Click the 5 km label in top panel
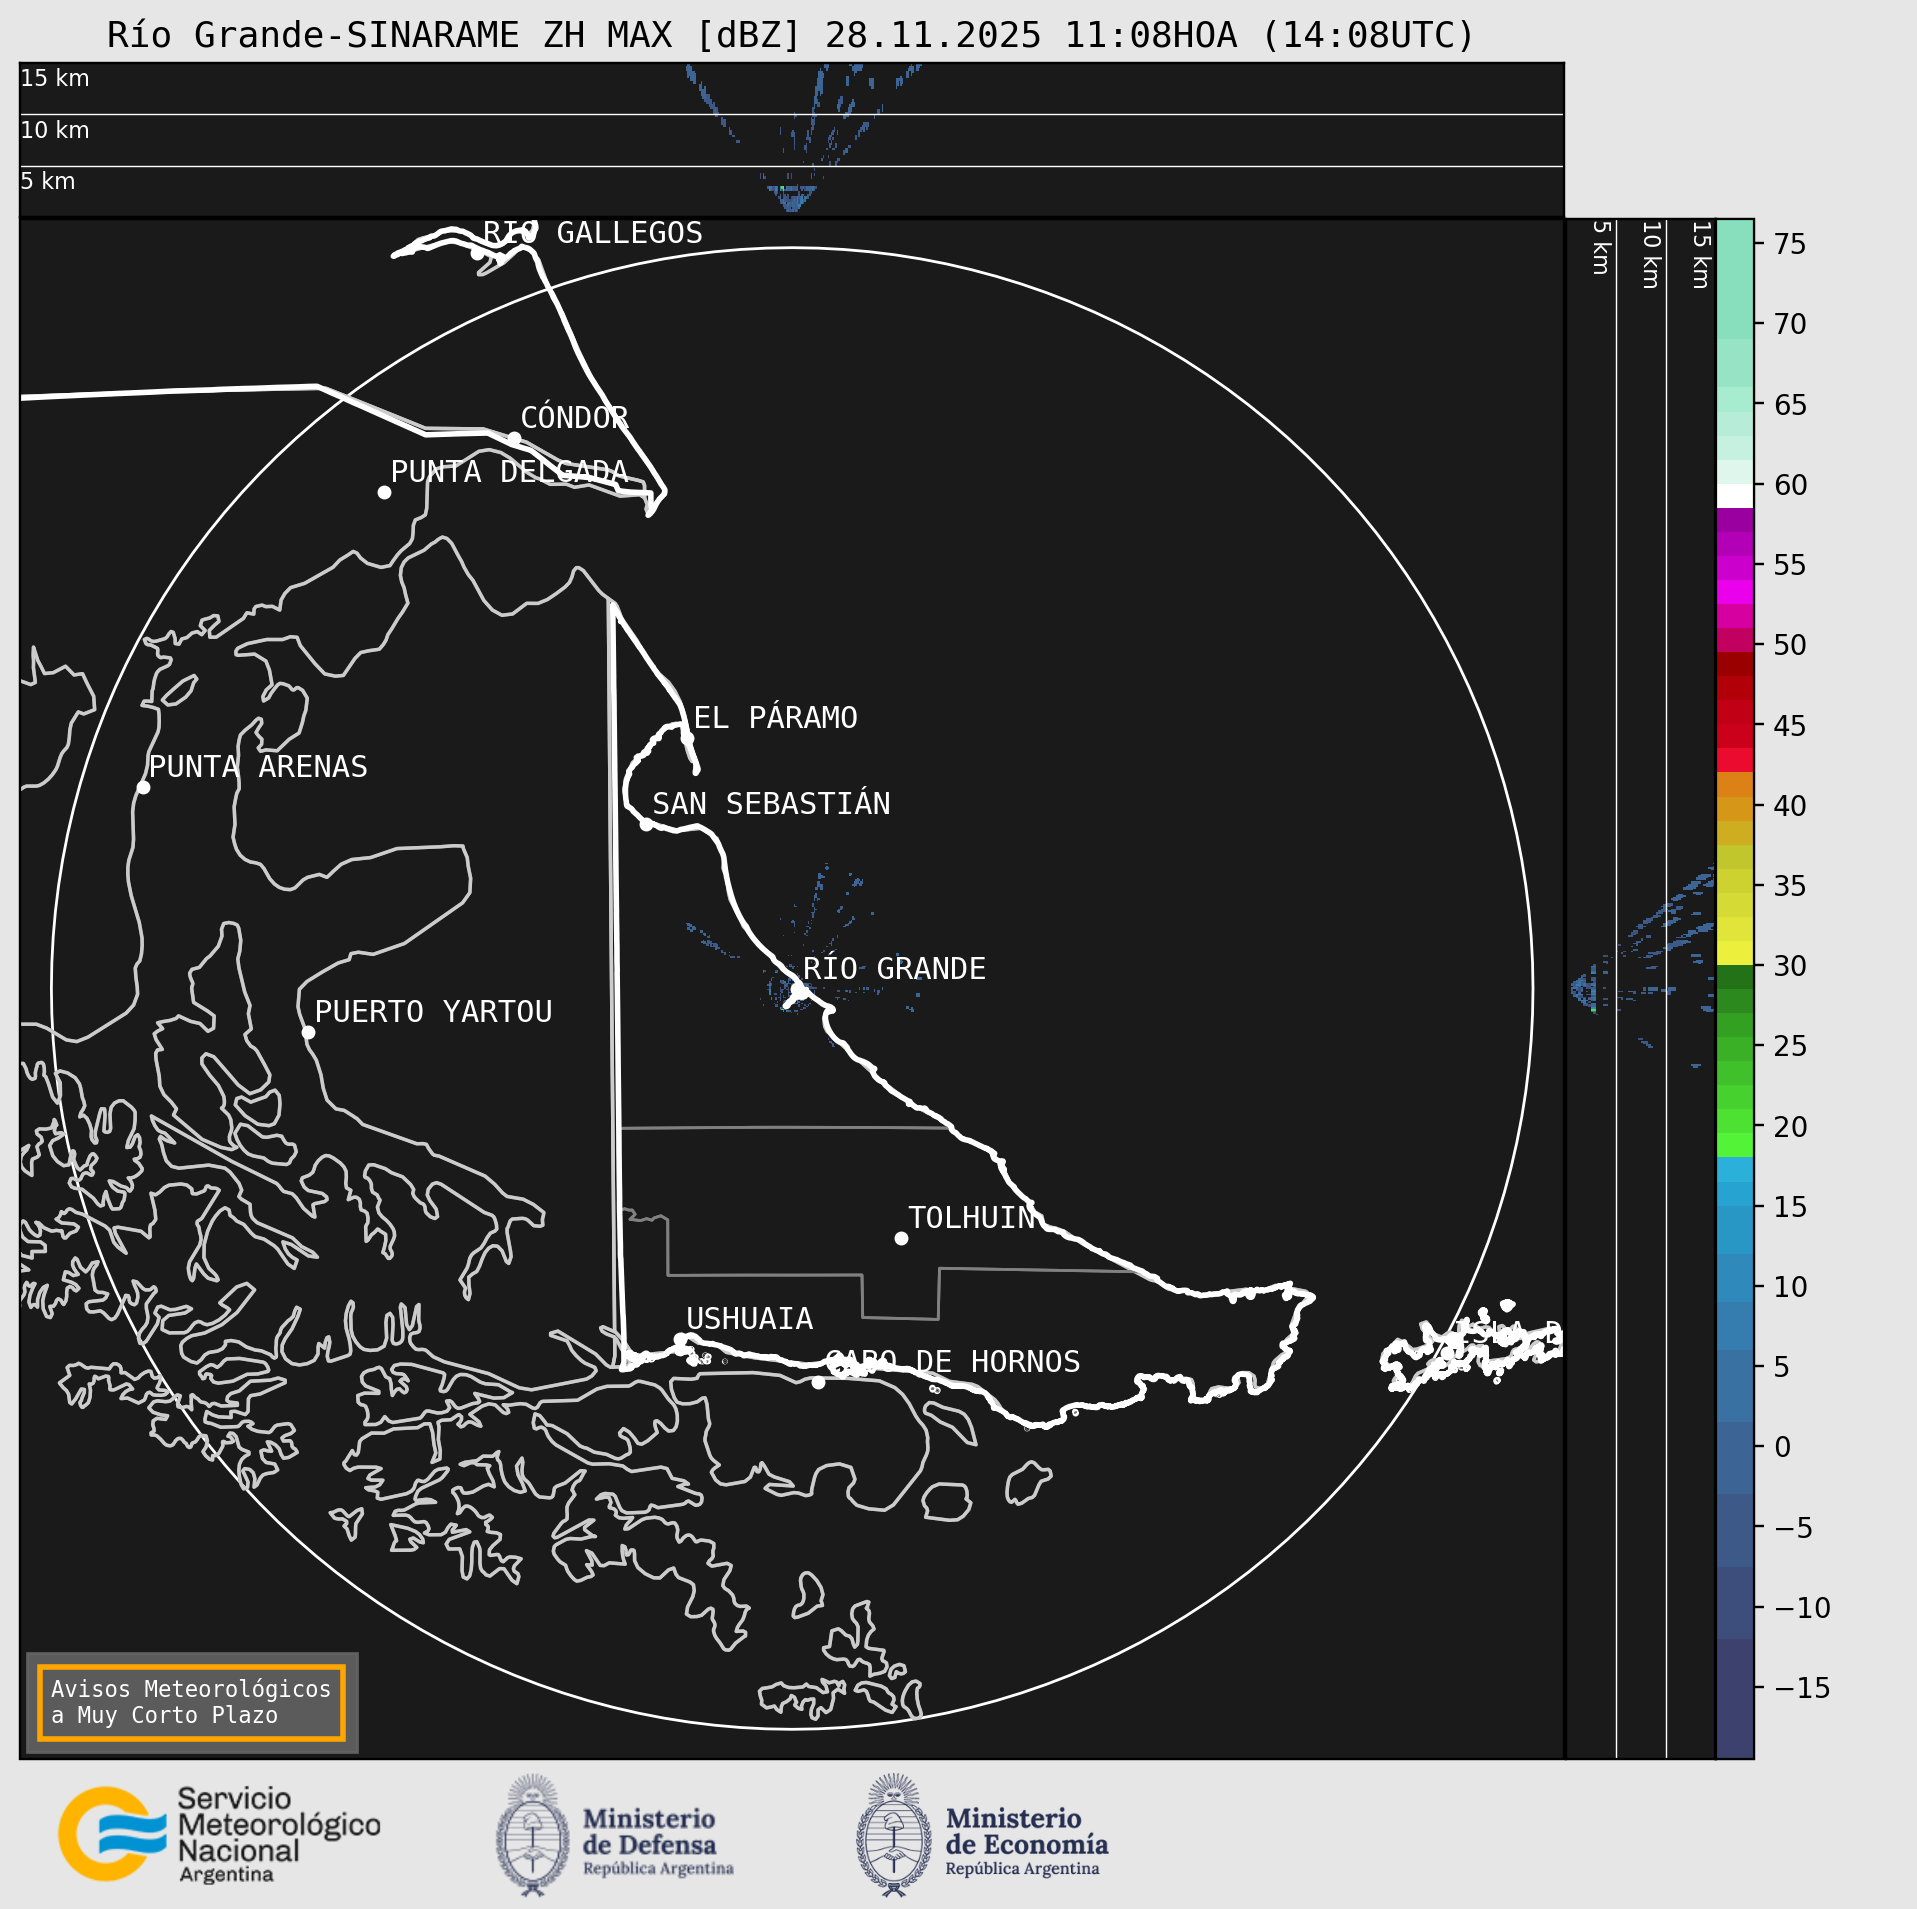The width and height of the screenshot is (1917, 1909). (x=48, y=181)
